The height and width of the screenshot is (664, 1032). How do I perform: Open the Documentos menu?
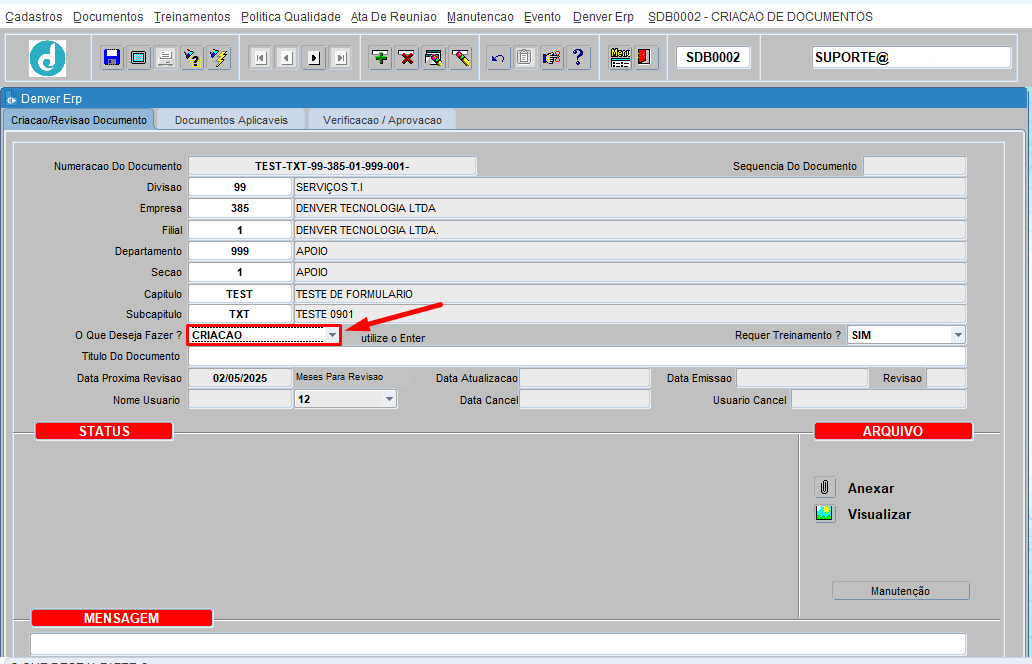coord(108,16)
